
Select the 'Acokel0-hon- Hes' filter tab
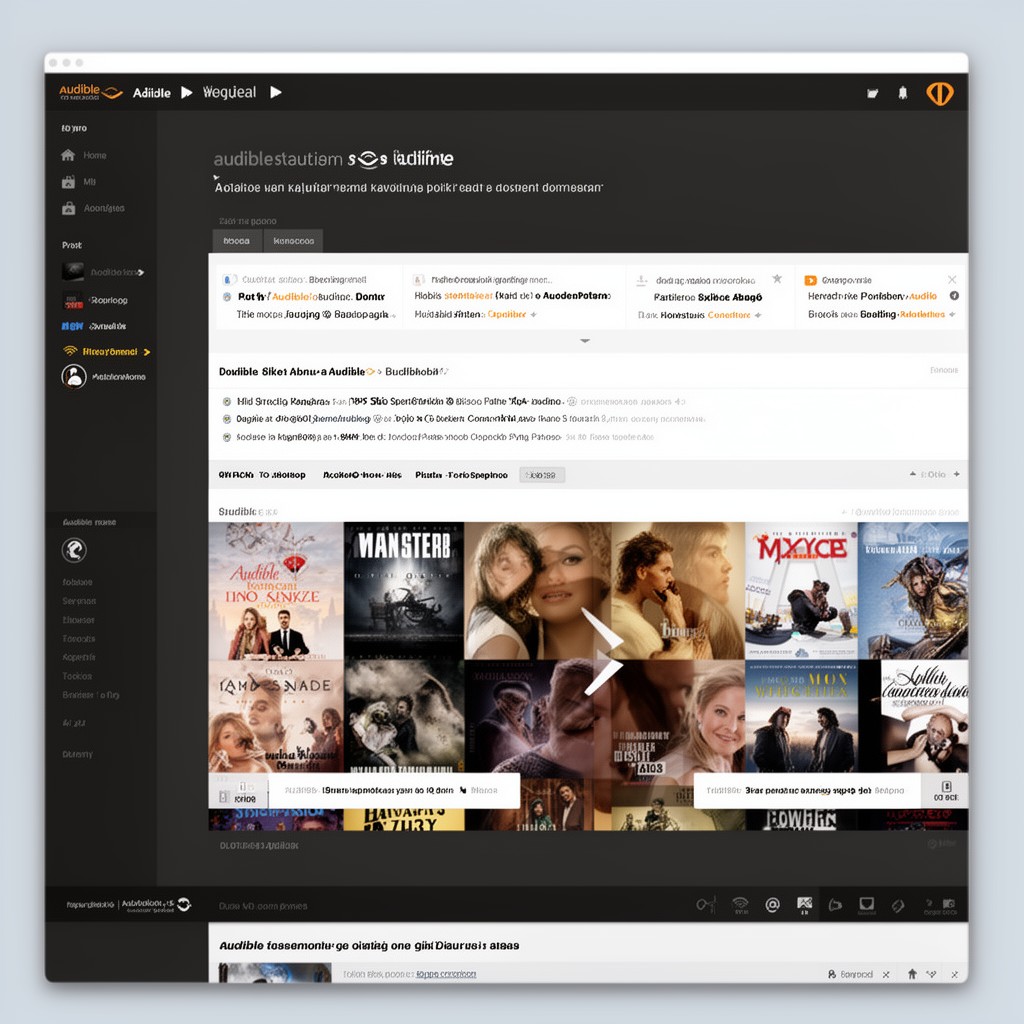[362, 475]
